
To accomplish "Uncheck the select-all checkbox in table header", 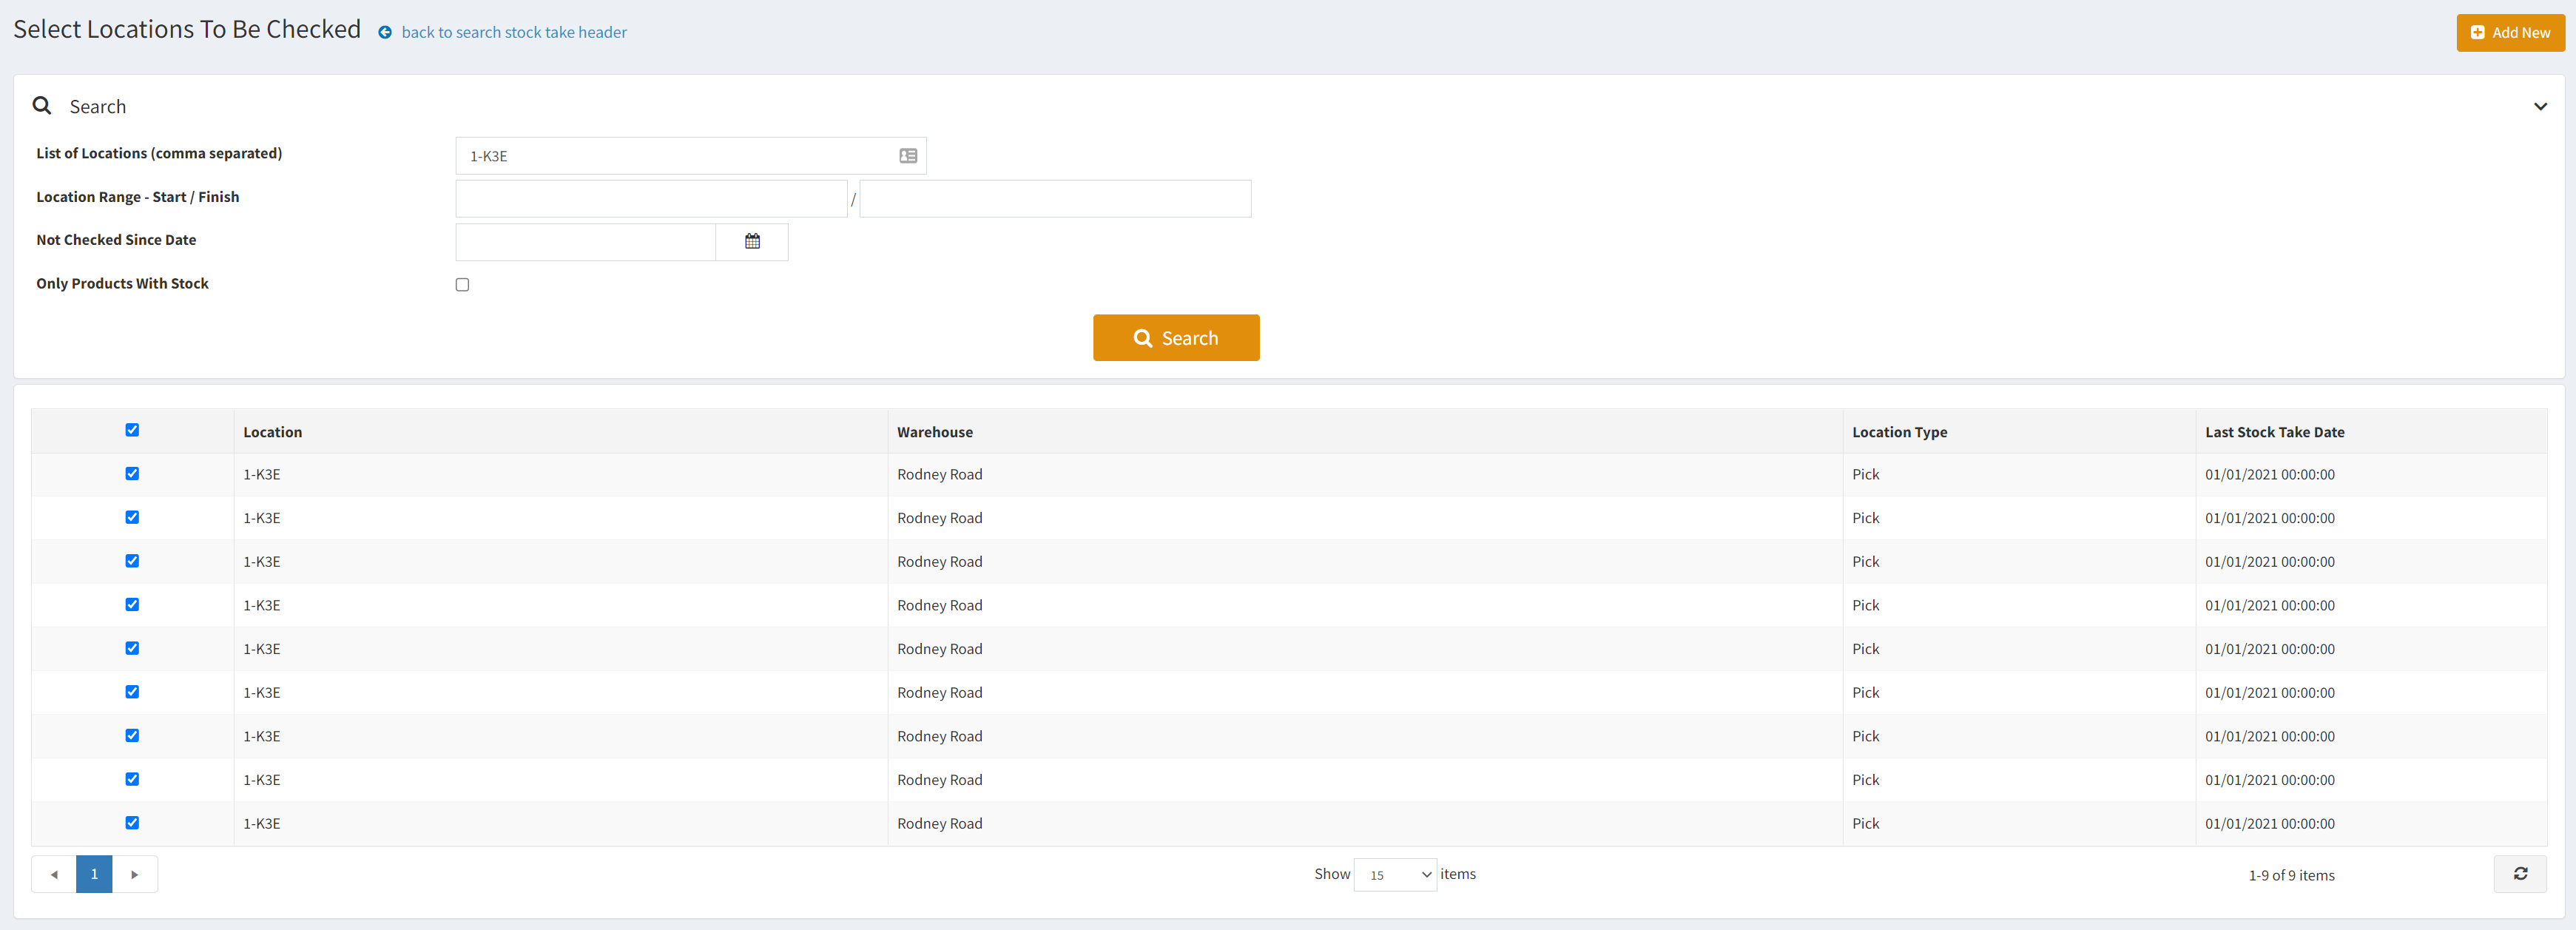I will [132, 429].
